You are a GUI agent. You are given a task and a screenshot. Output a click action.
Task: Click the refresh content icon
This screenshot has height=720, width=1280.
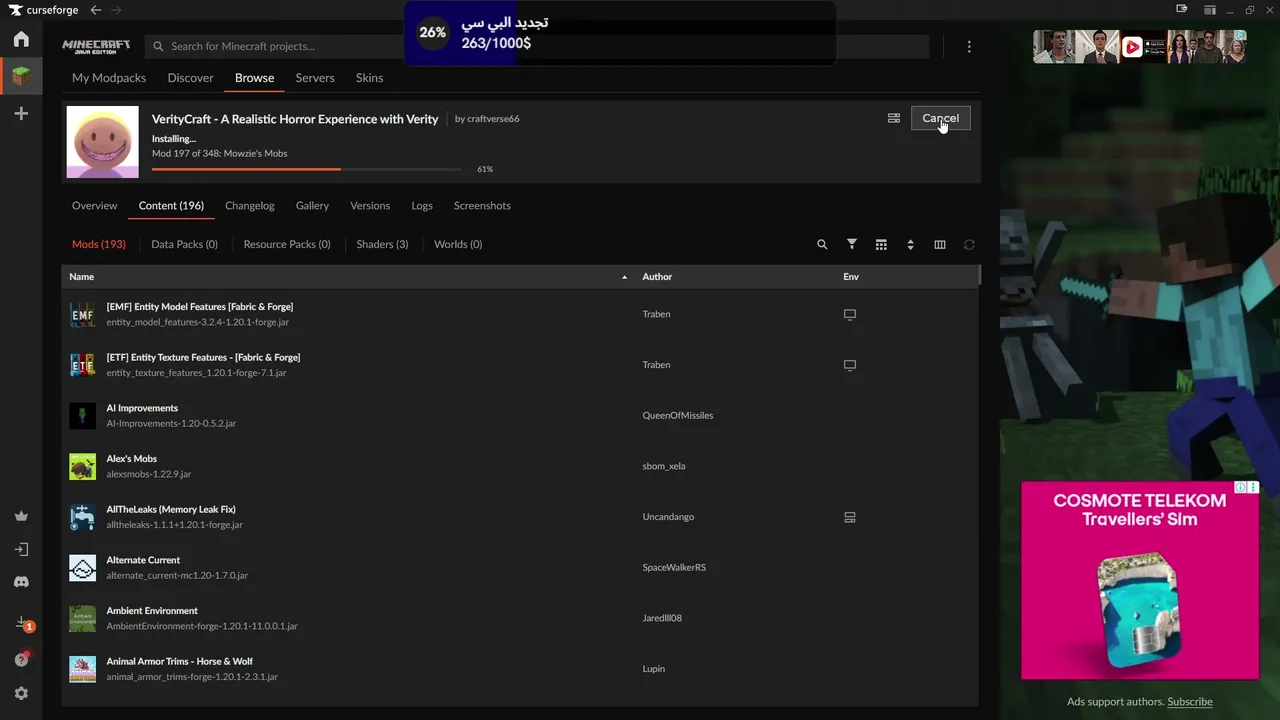(969, 244)
